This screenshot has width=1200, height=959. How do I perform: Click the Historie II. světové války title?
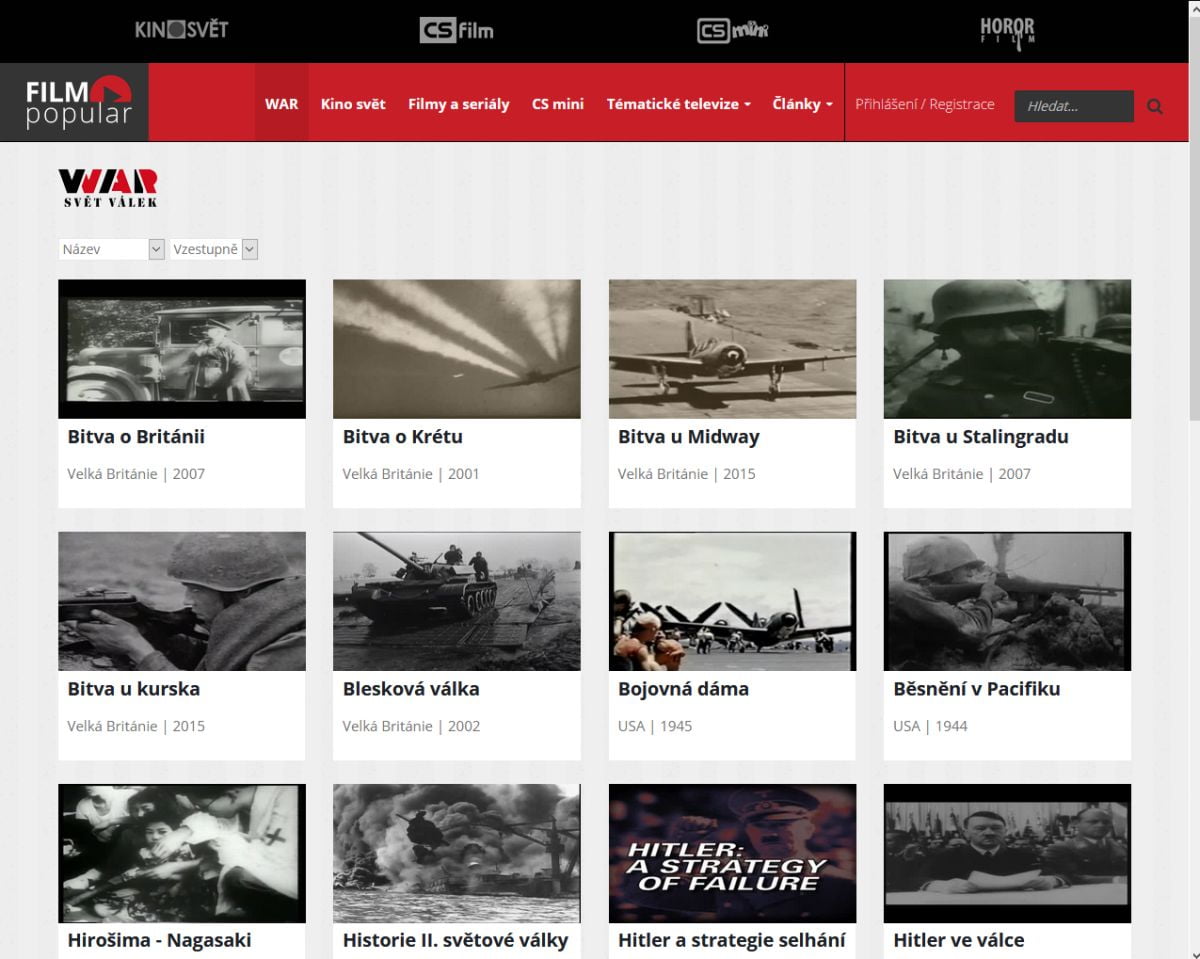tap(455, 940)
